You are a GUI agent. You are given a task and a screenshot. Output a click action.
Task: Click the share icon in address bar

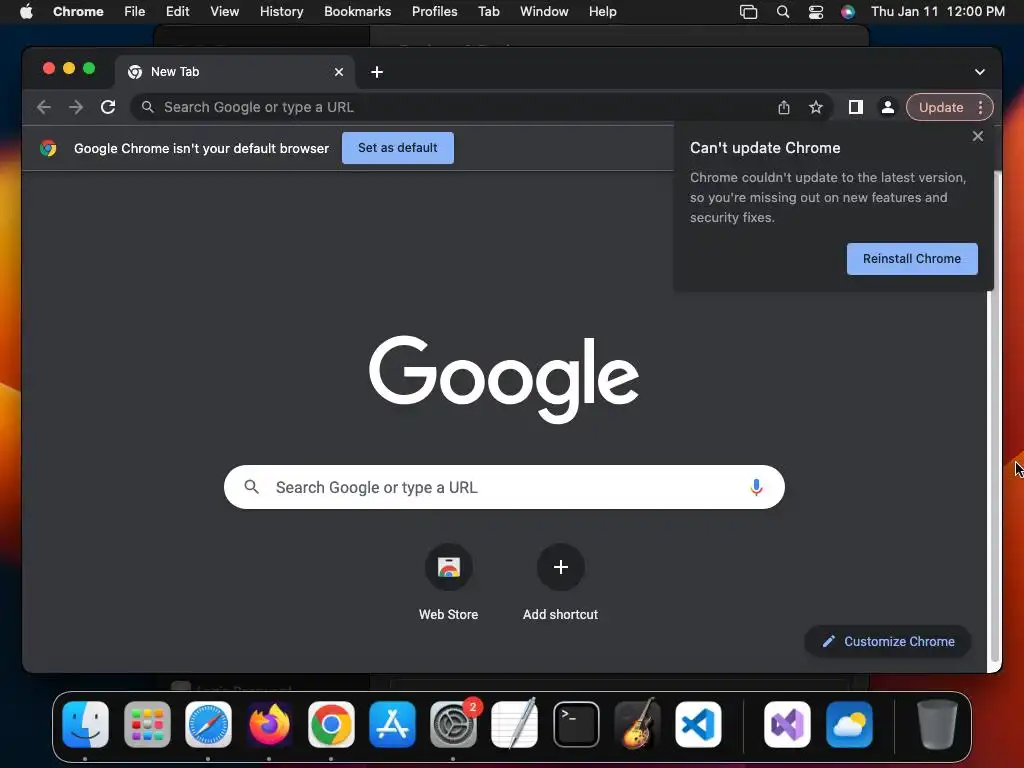(784, 107)
